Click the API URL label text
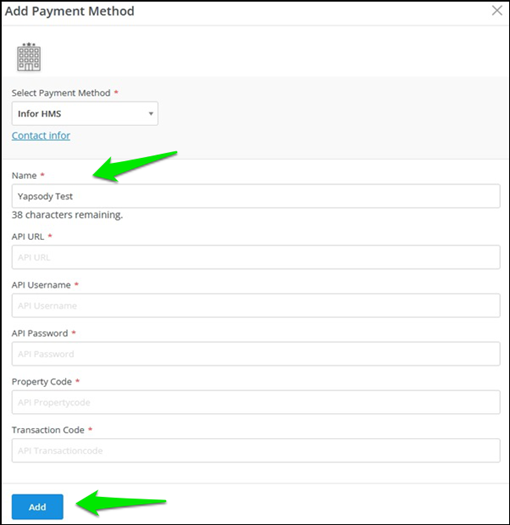The width and height of the screenshot is (510, 525). click(28, 237)
